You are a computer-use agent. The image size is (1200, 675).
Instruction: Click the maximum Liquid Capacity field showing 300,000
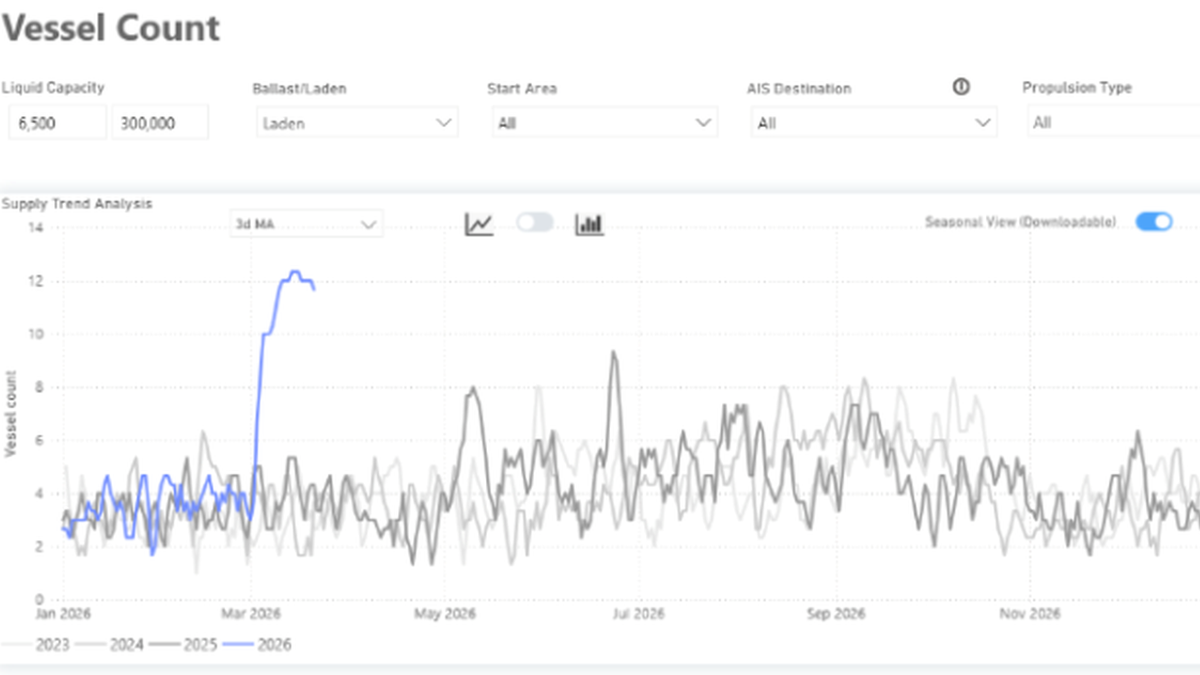tap(160, 123)
